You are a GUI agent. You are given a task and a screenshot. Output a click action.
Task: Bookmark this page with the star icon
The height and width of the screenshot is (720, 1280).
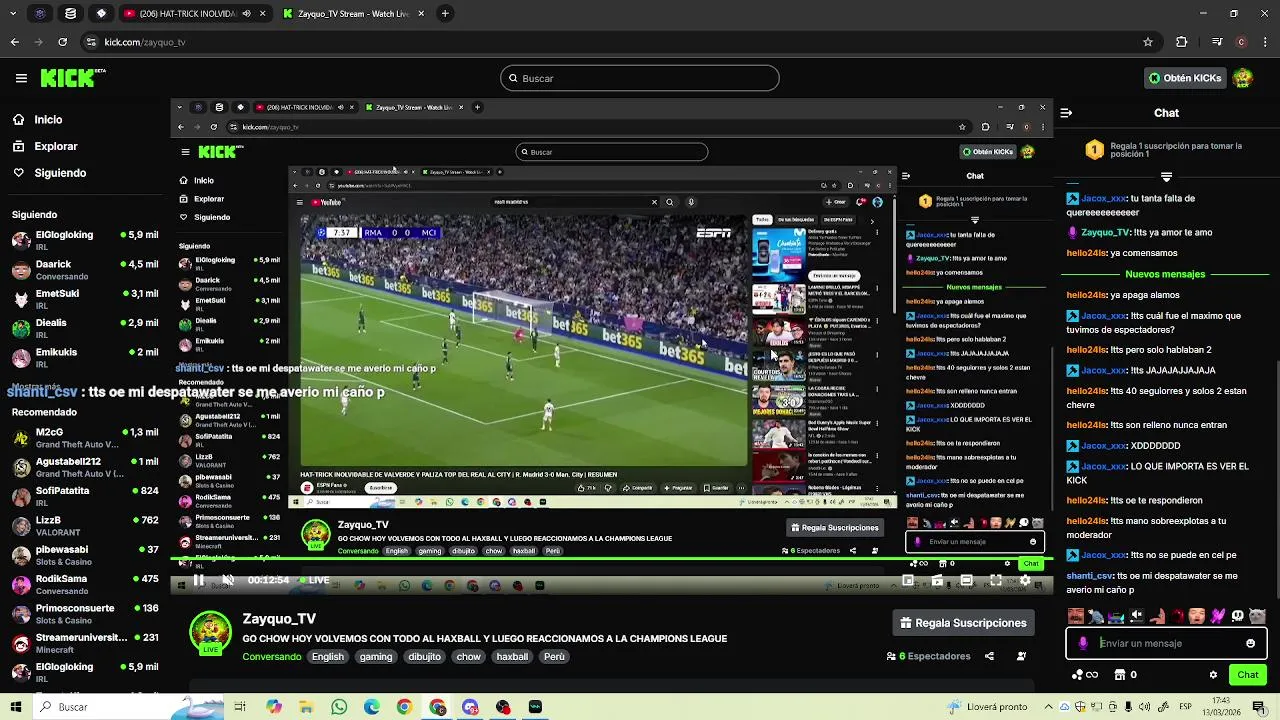(x=1148, y=42)
